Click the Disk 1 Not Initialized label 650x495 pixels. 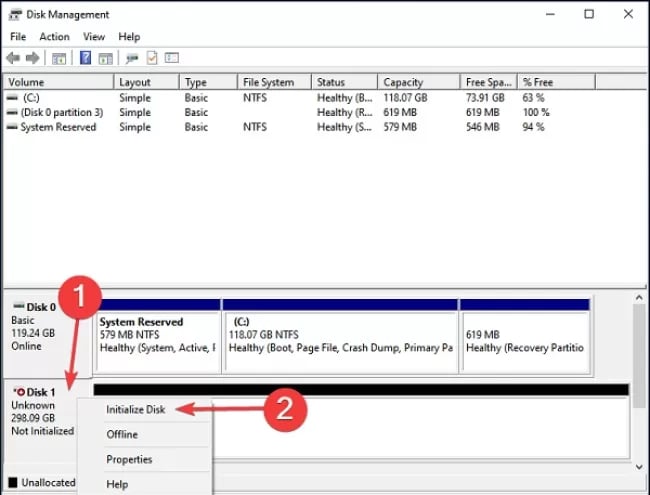[x=43, y=431]
